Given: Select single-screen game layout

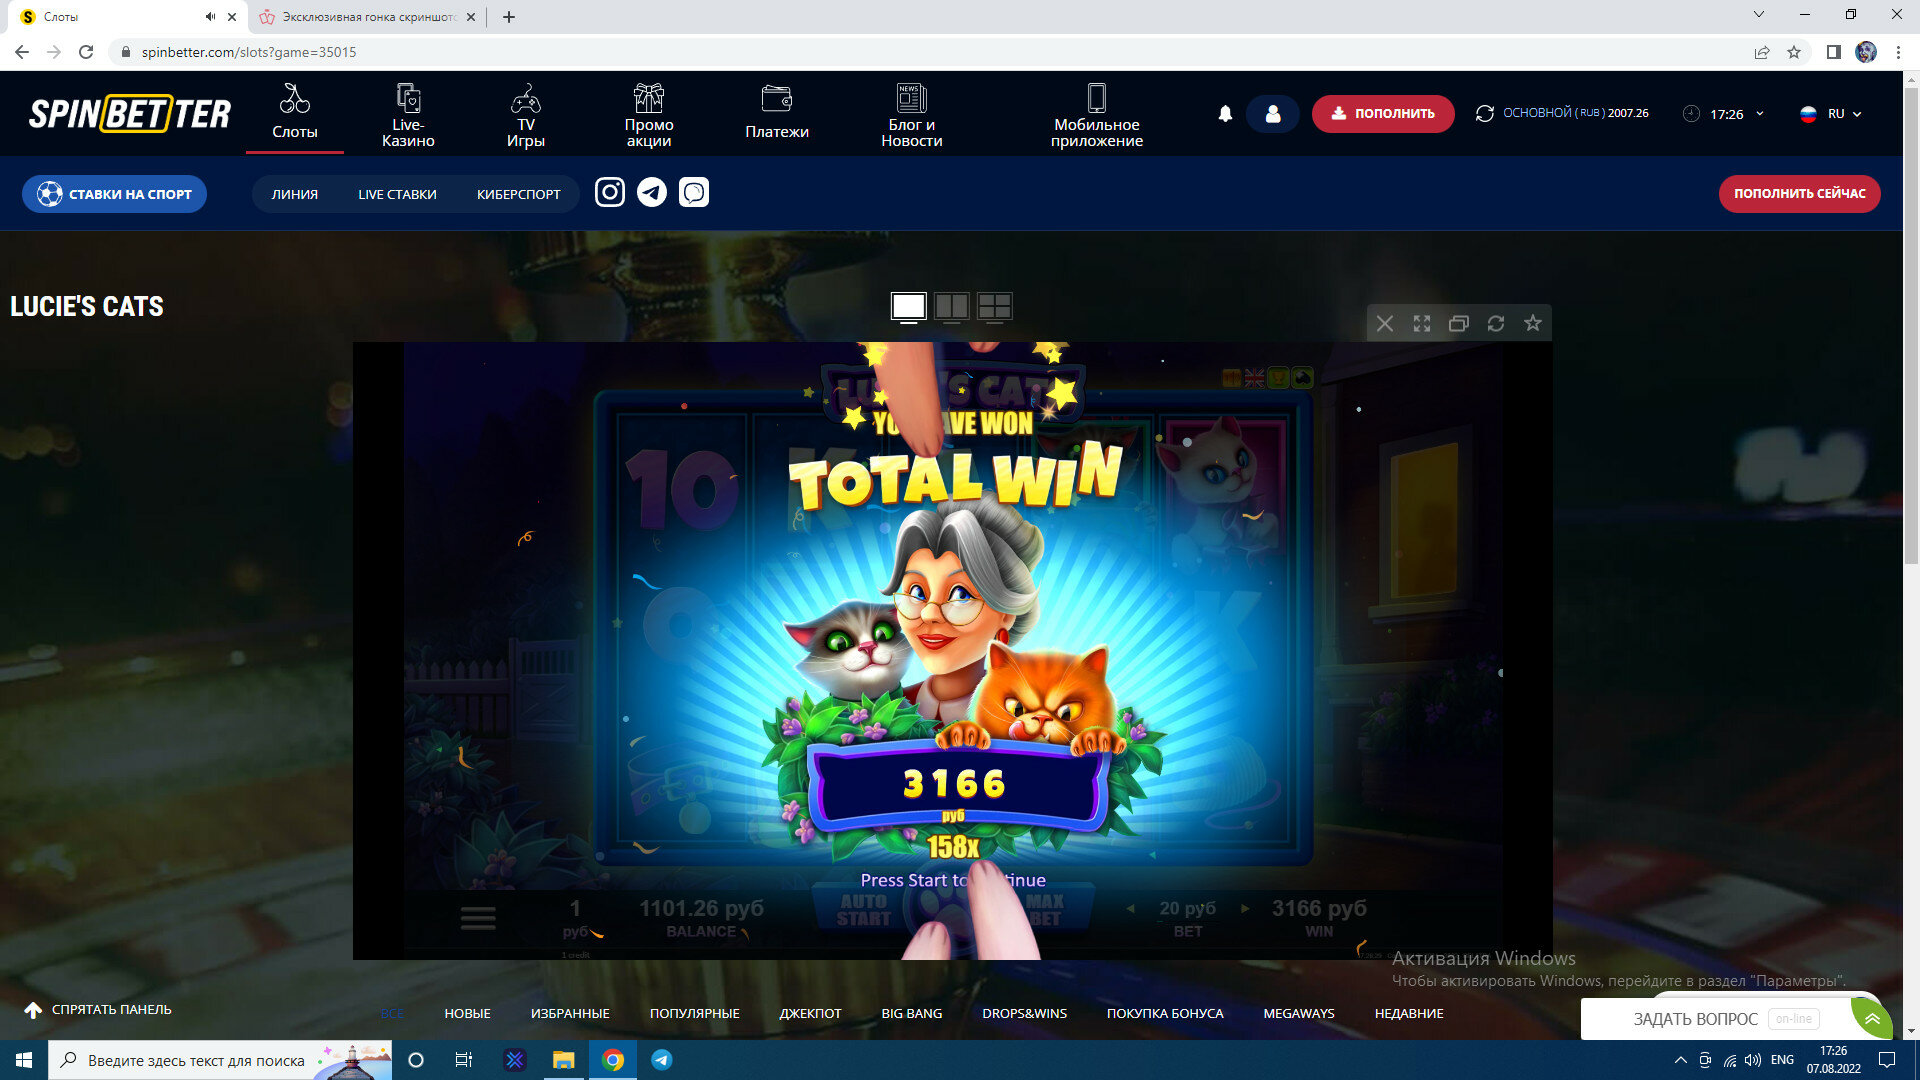Looking at the screenshot, I should click(908, 306).
